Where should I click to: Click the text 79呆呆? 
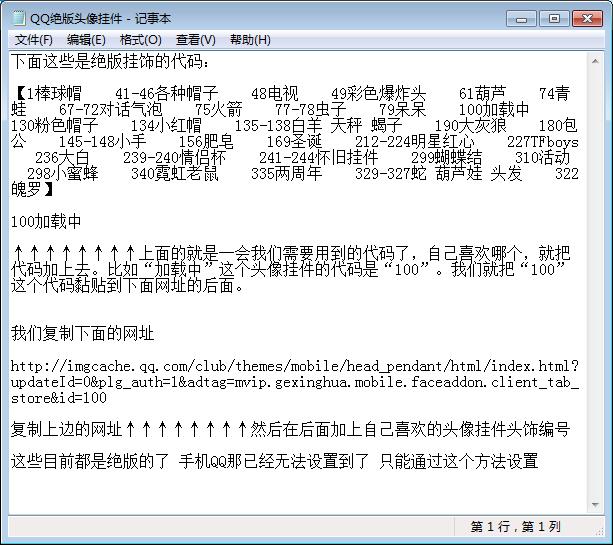coord(402,109)
